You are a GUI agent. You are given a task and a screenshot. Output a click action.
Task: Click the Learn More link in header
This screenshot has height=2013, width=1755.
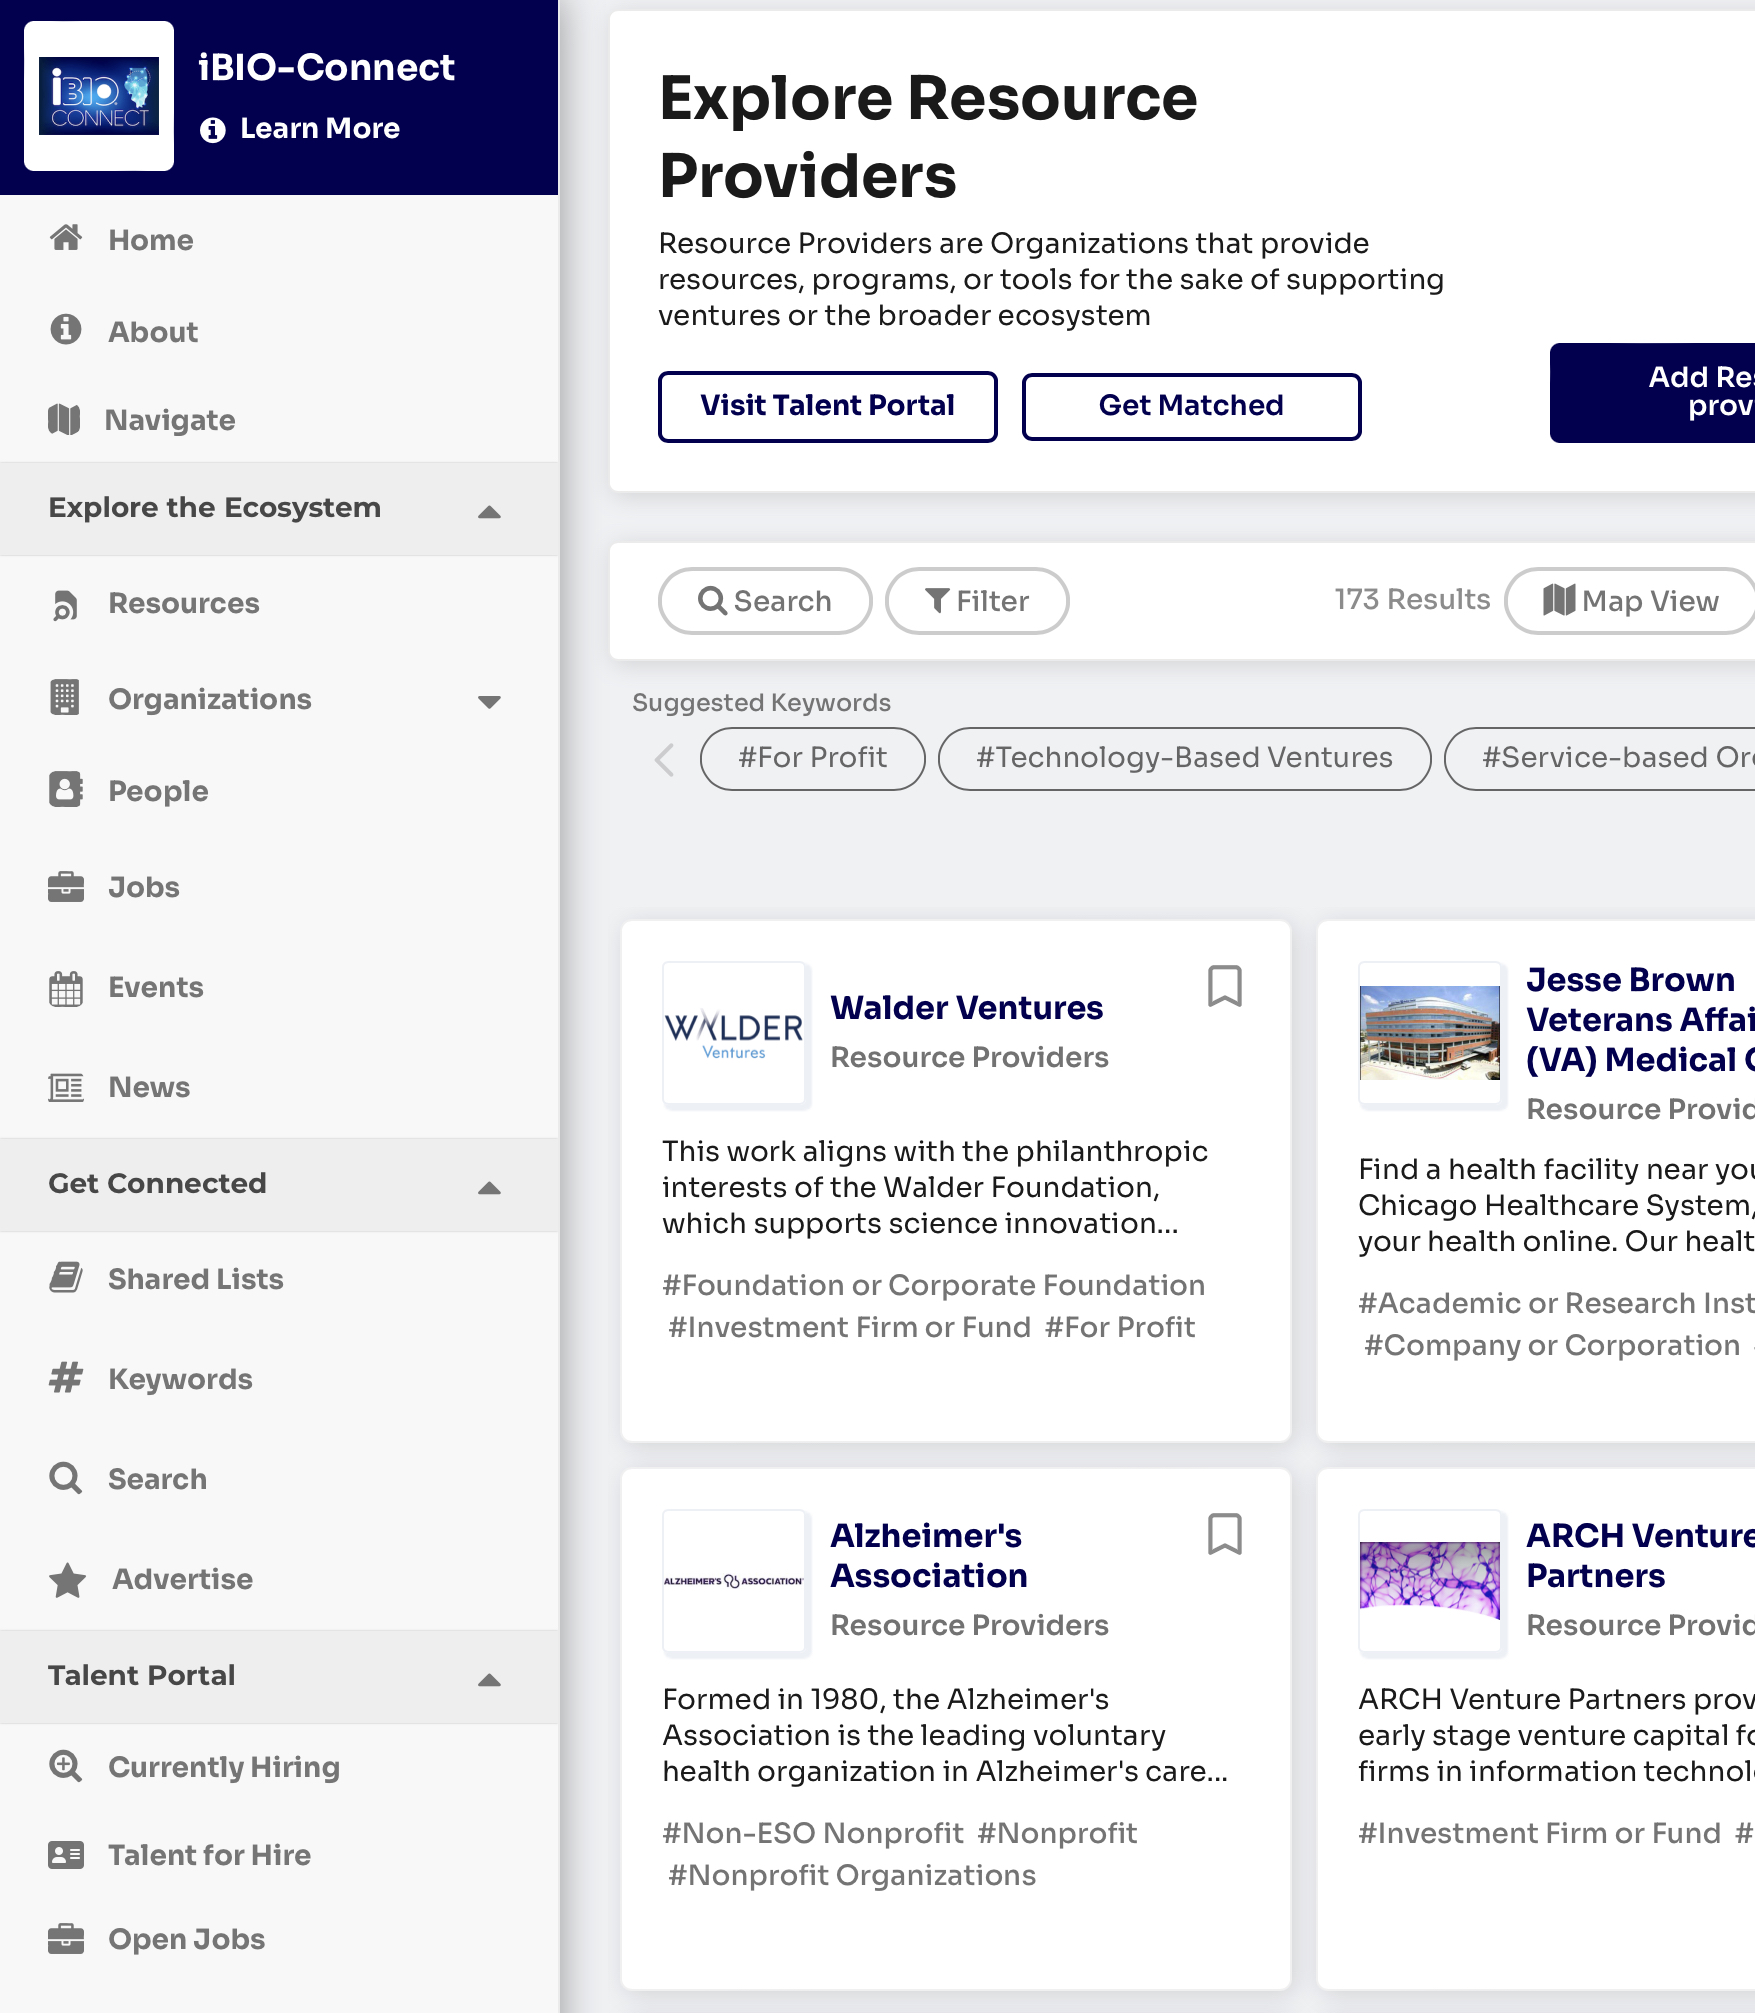coord(320,129)
